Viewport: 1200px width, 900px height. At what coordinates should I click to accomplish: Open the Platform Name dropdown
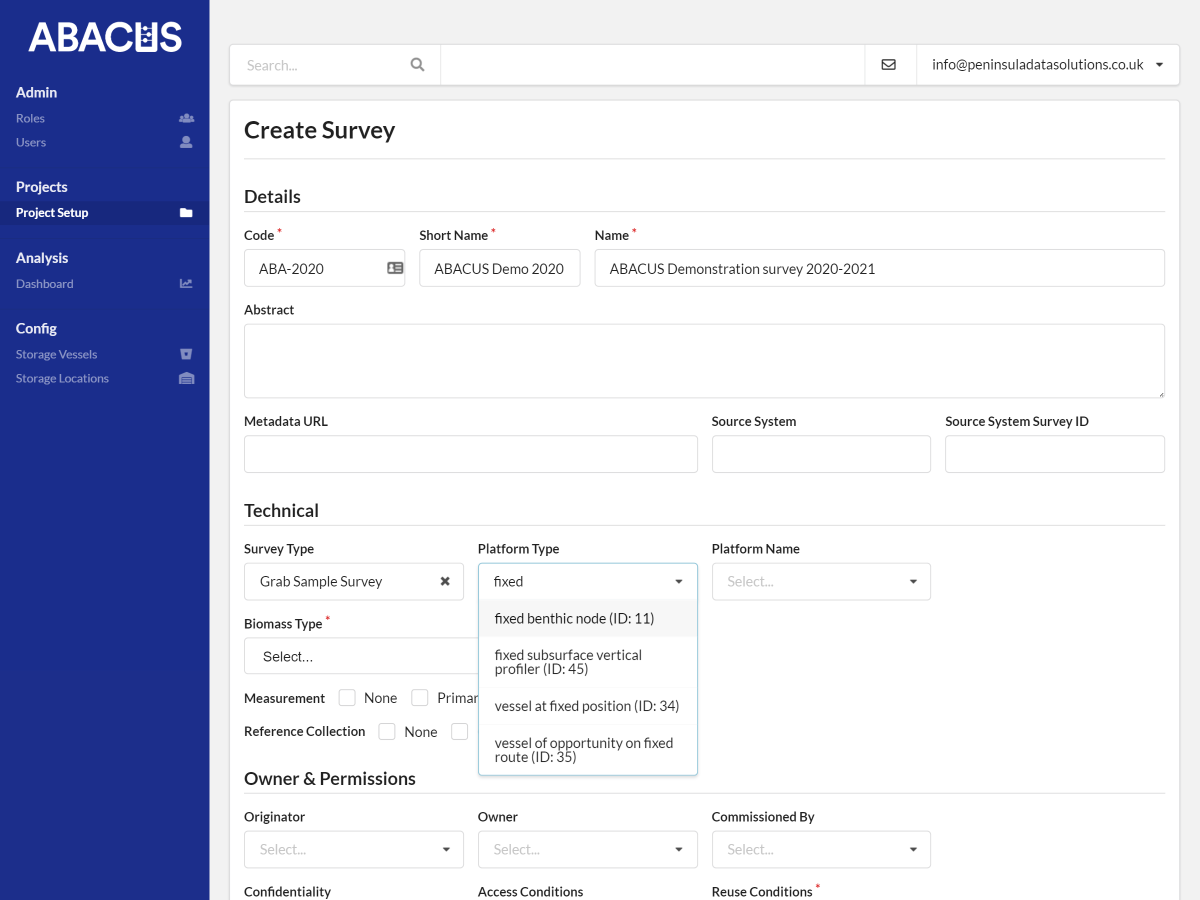(x=821, y=582)
